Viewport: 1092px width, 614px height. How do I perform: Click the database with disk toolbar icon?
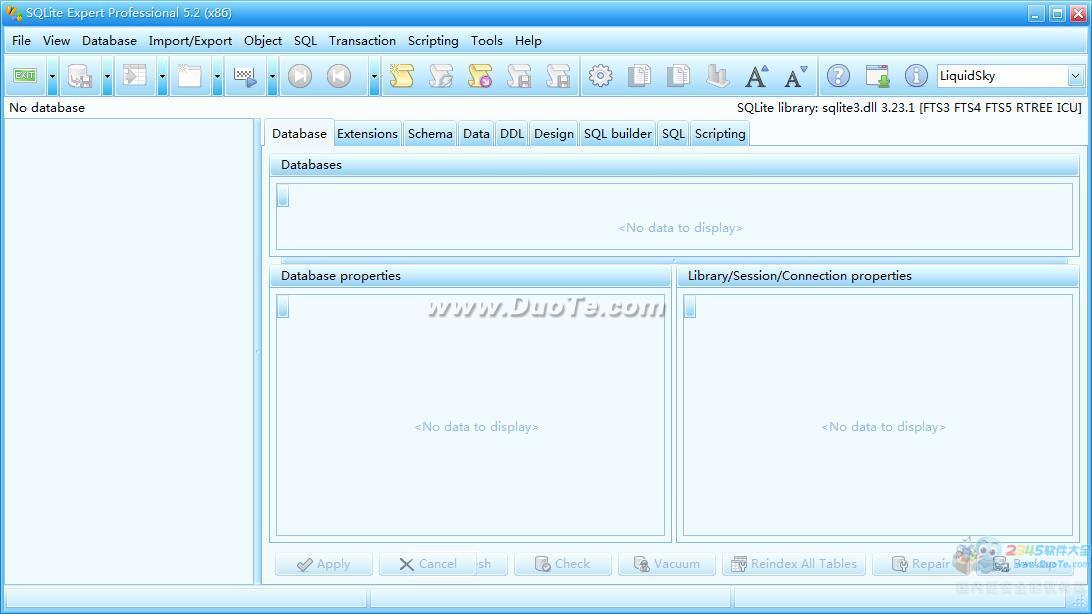coord(80,76)
